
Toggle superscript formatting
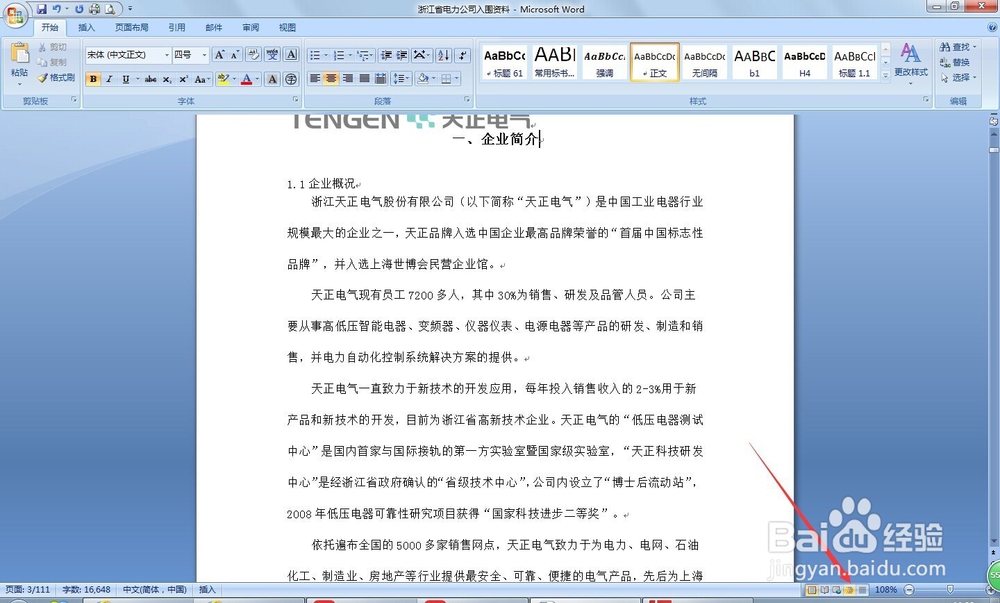[x=183, y=79]
